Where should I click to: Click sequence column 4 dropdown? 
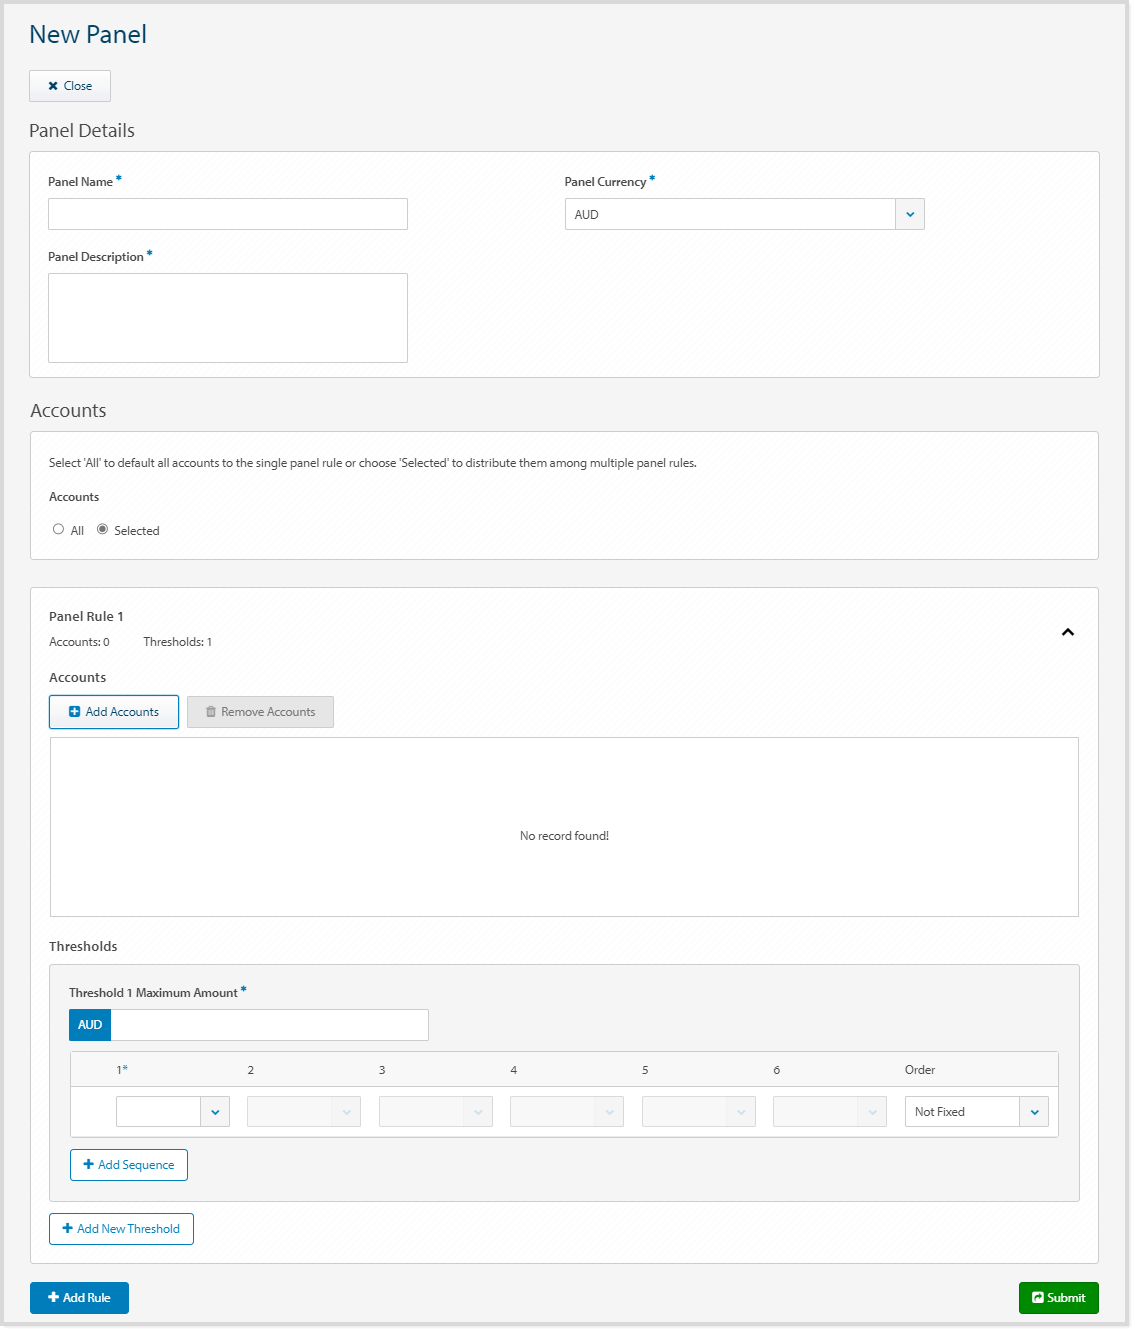[x=566, y=1112]
